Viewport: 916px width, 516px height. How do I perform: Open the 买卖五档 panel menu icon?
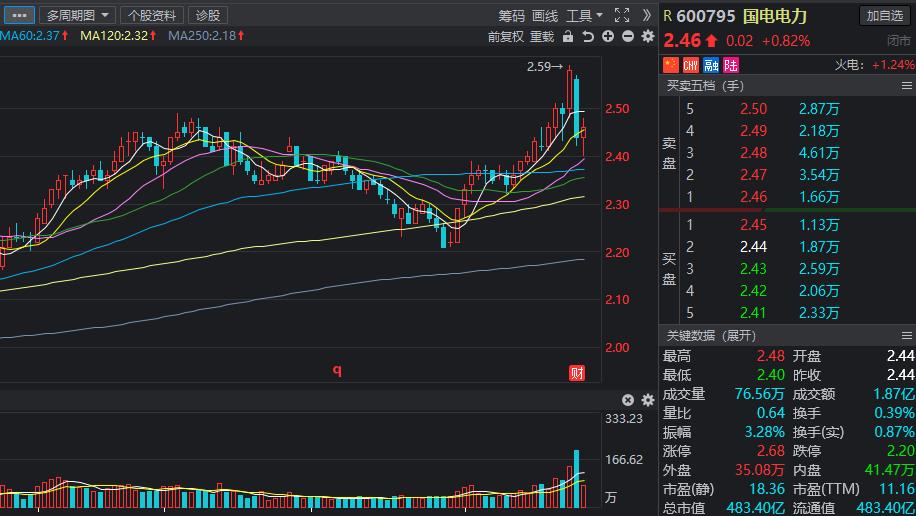click(907, 86)
